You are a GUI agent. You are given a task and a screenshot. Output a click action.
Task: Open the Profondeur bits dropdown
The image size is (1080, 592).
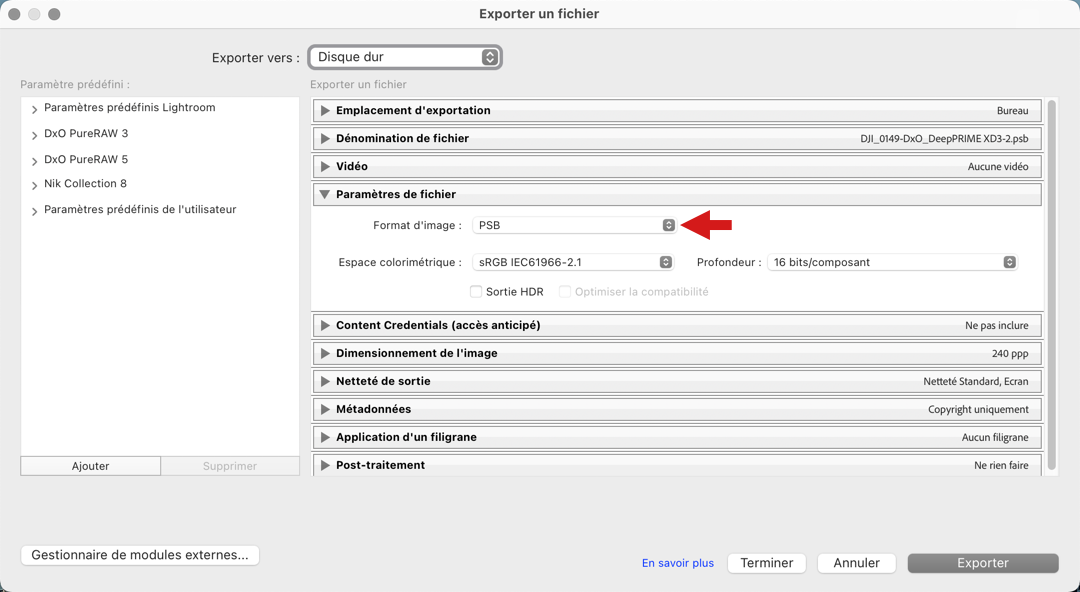893,262
